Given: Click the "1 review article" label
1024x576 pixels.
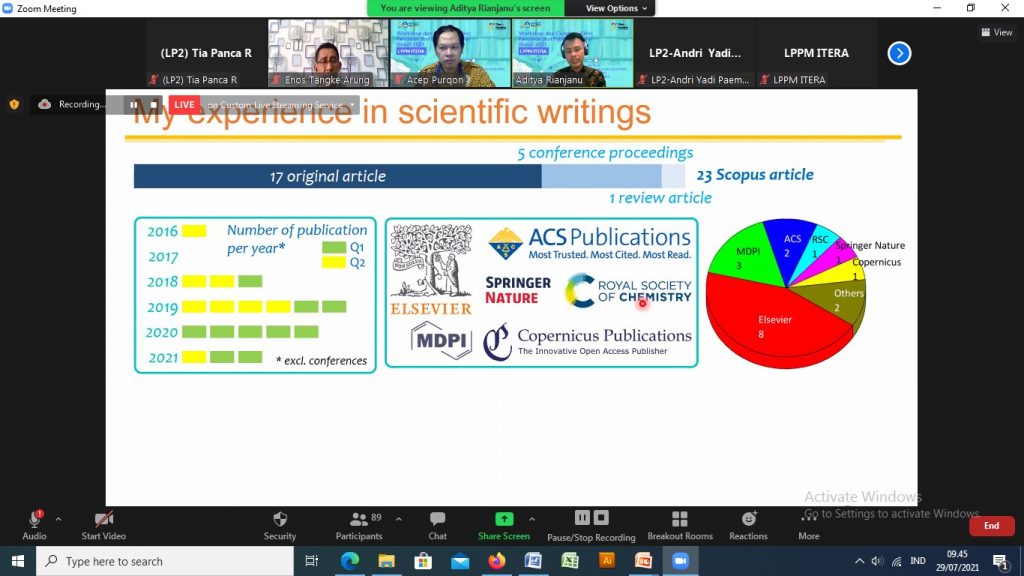Looking at the screenshot, I should [x=660, y=198].
